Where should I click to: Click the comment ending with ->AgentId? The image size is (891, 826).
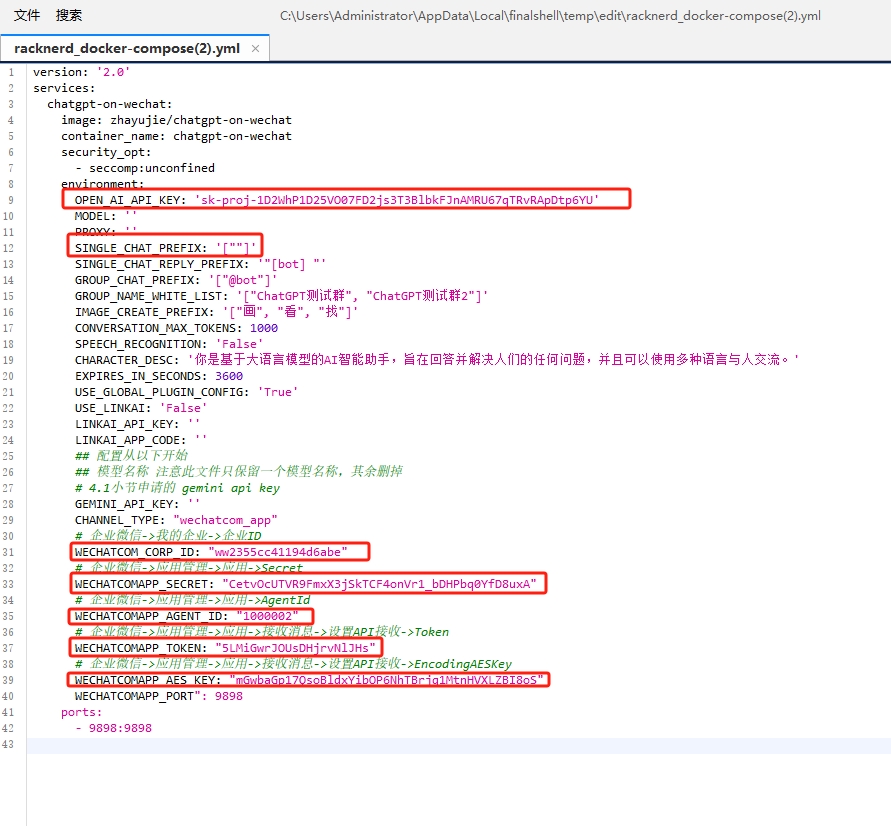tap(193, 600)
